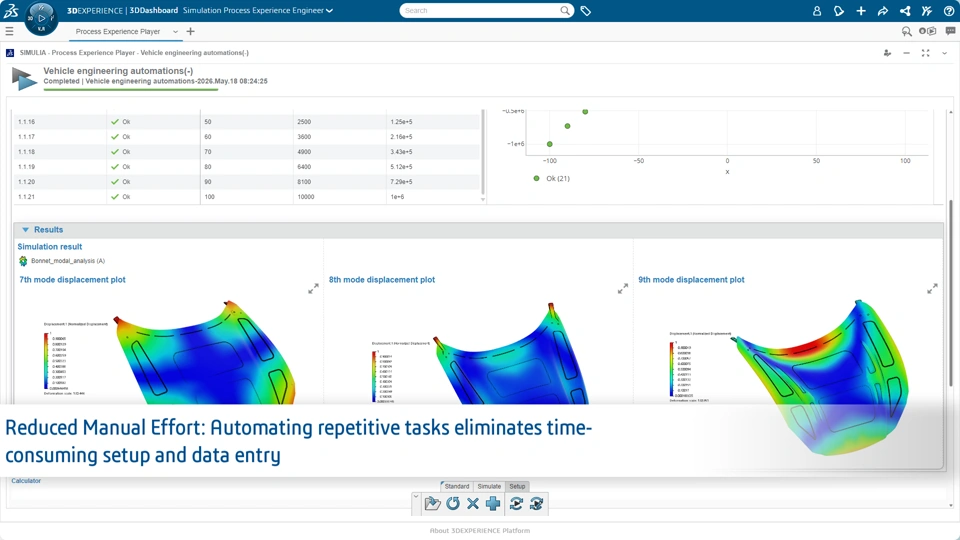Click cell value 10000
The height and width of the screenshot is (540, 960).
306,197
